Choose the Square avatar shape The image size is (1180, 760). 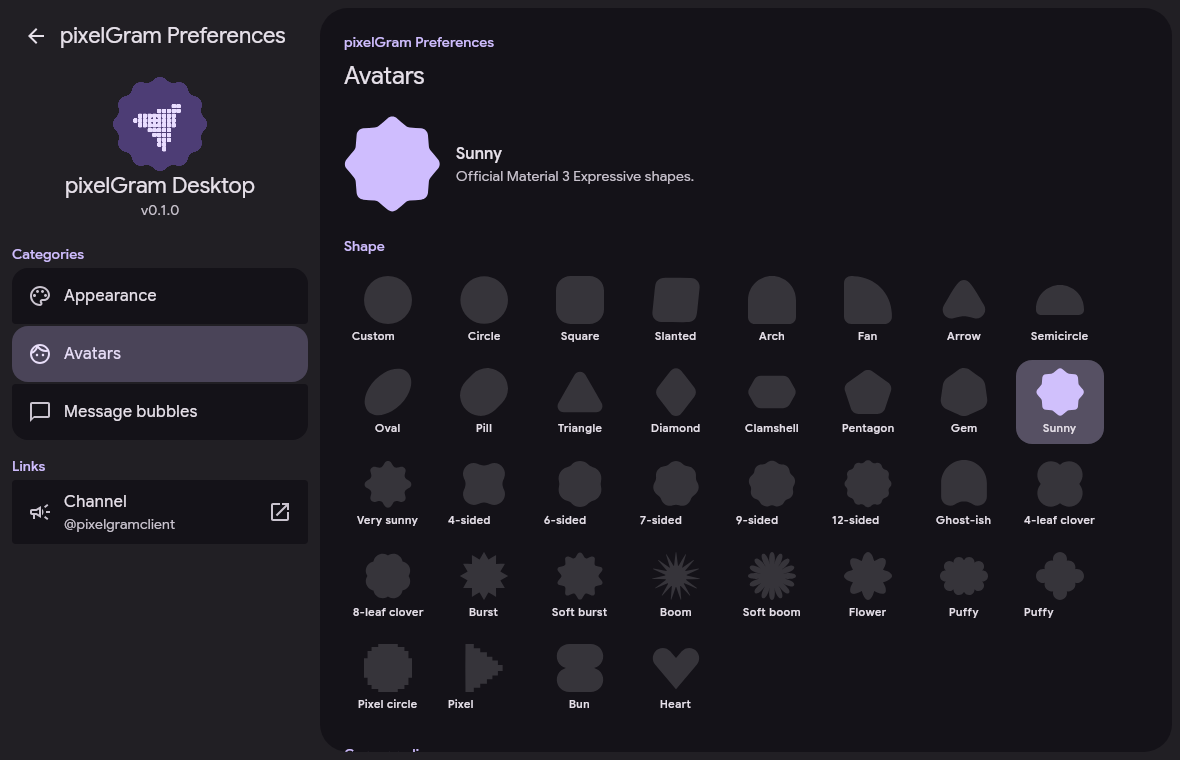tap(579, 310)
